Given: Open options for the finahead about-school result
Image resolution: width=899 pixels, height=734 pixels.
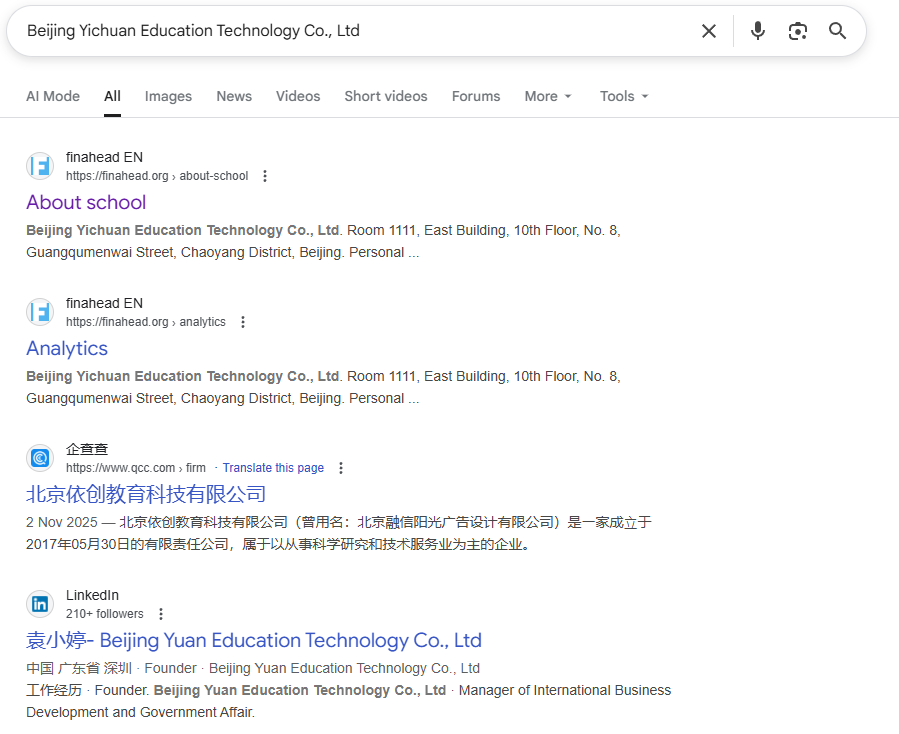Looking at the screenshot, I should click(x=265, y=176).
